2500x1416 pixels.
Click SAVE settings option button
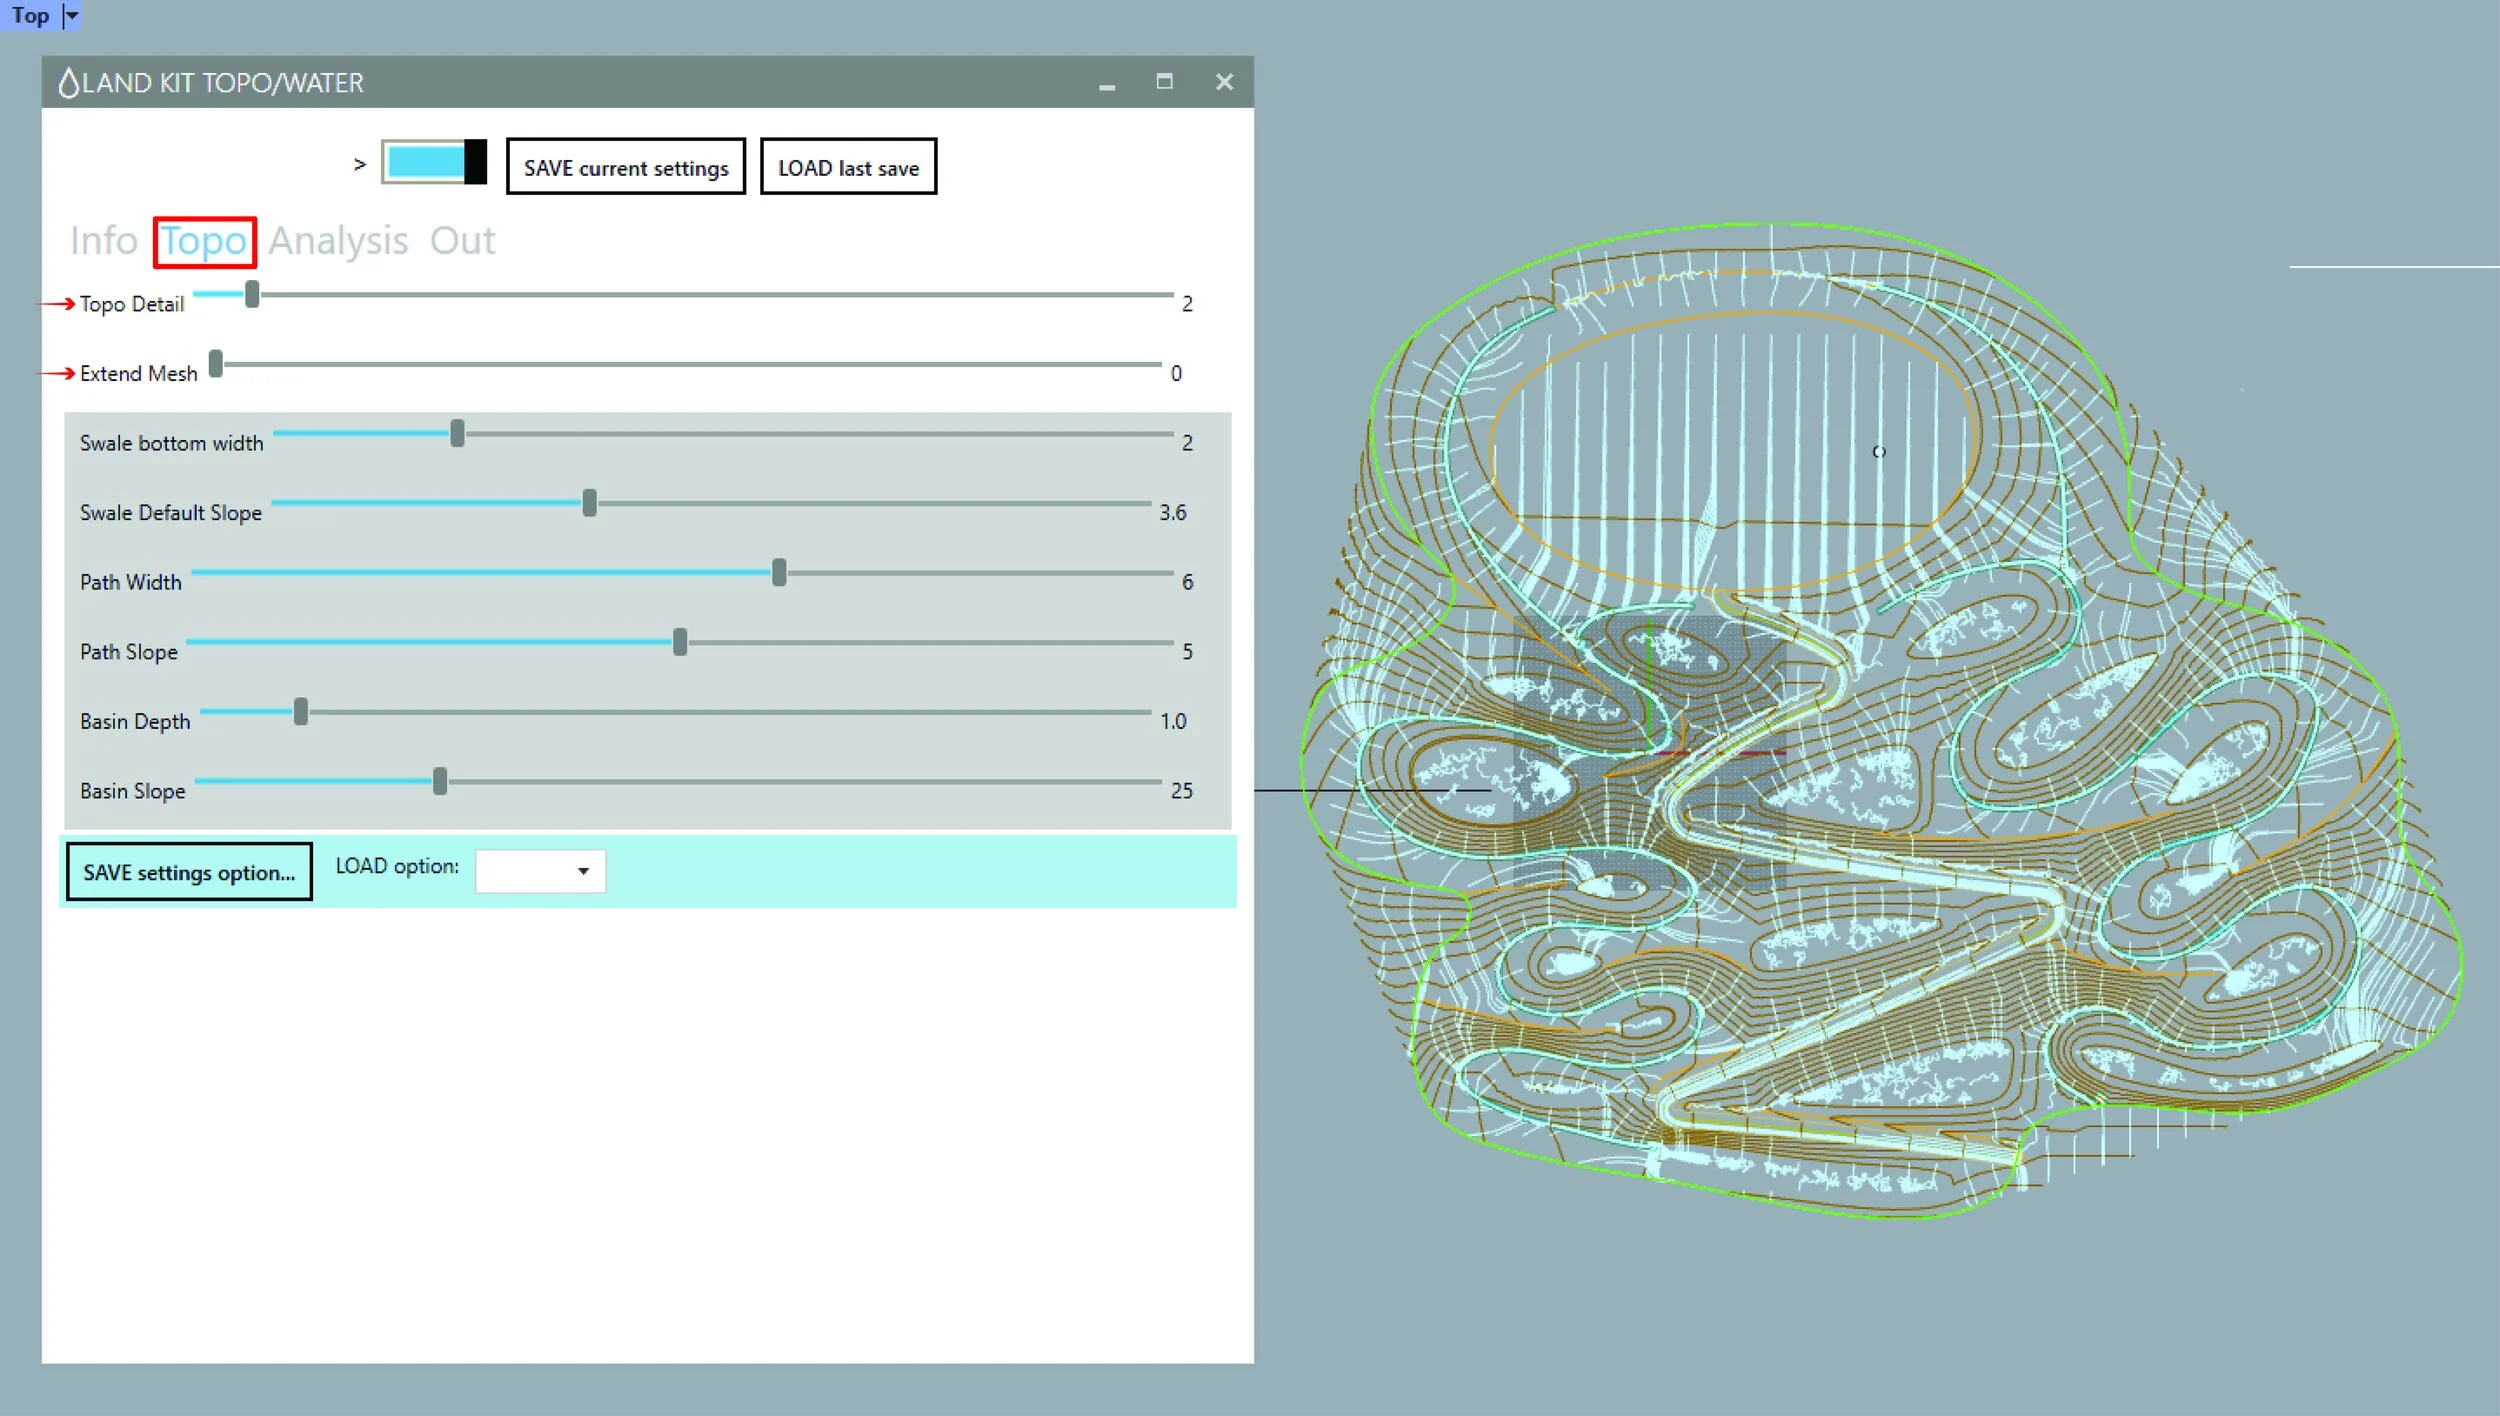pyautogui.click(x=189, y=872)
